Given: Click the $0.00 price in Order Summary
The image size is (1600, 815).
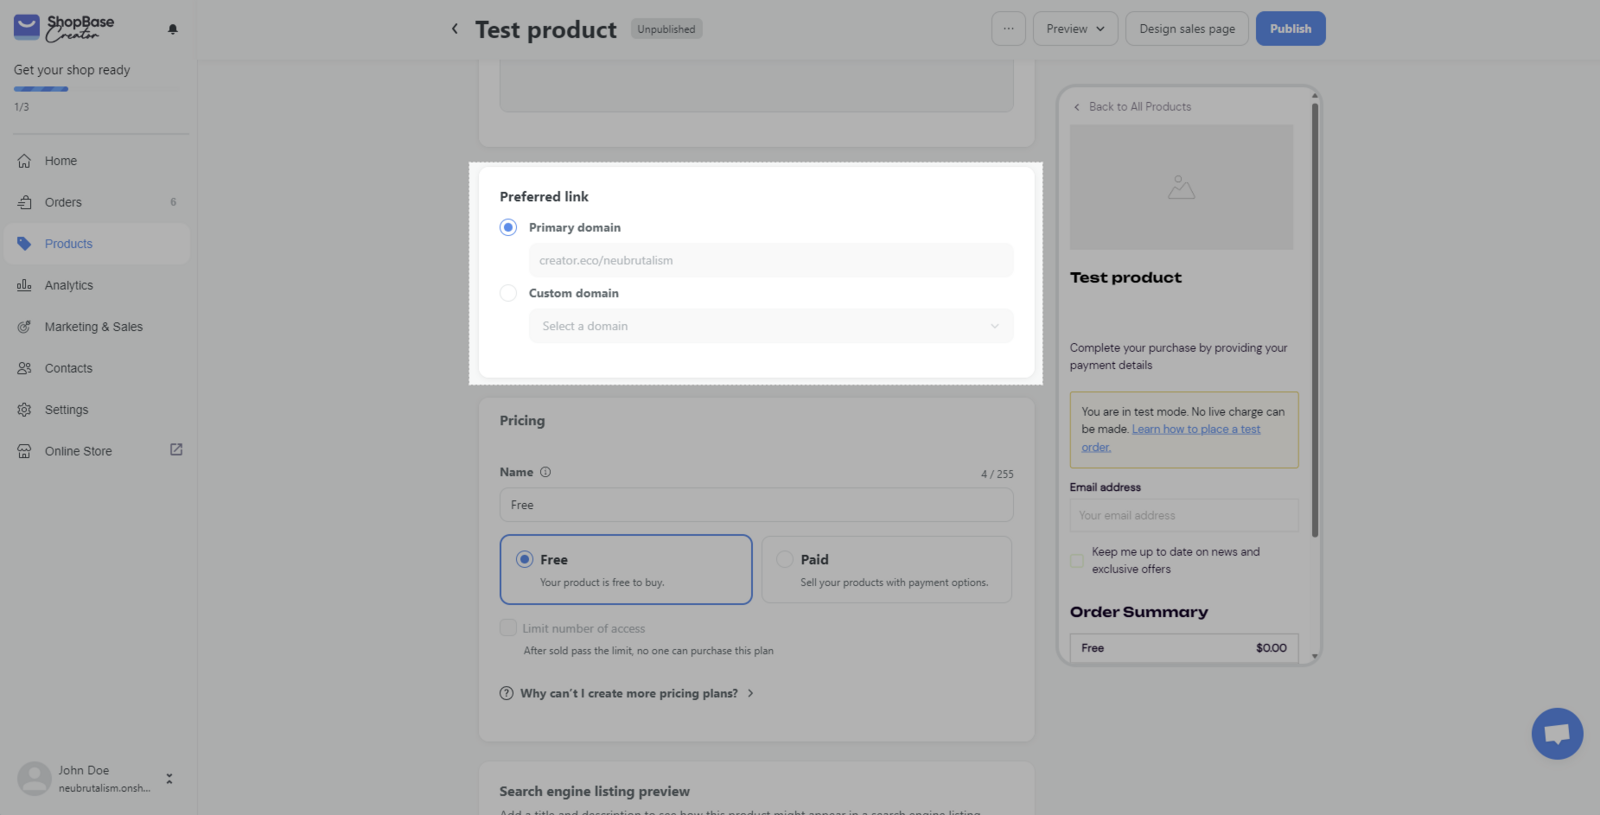Looking at the screenshot, I should (1271, 648).
